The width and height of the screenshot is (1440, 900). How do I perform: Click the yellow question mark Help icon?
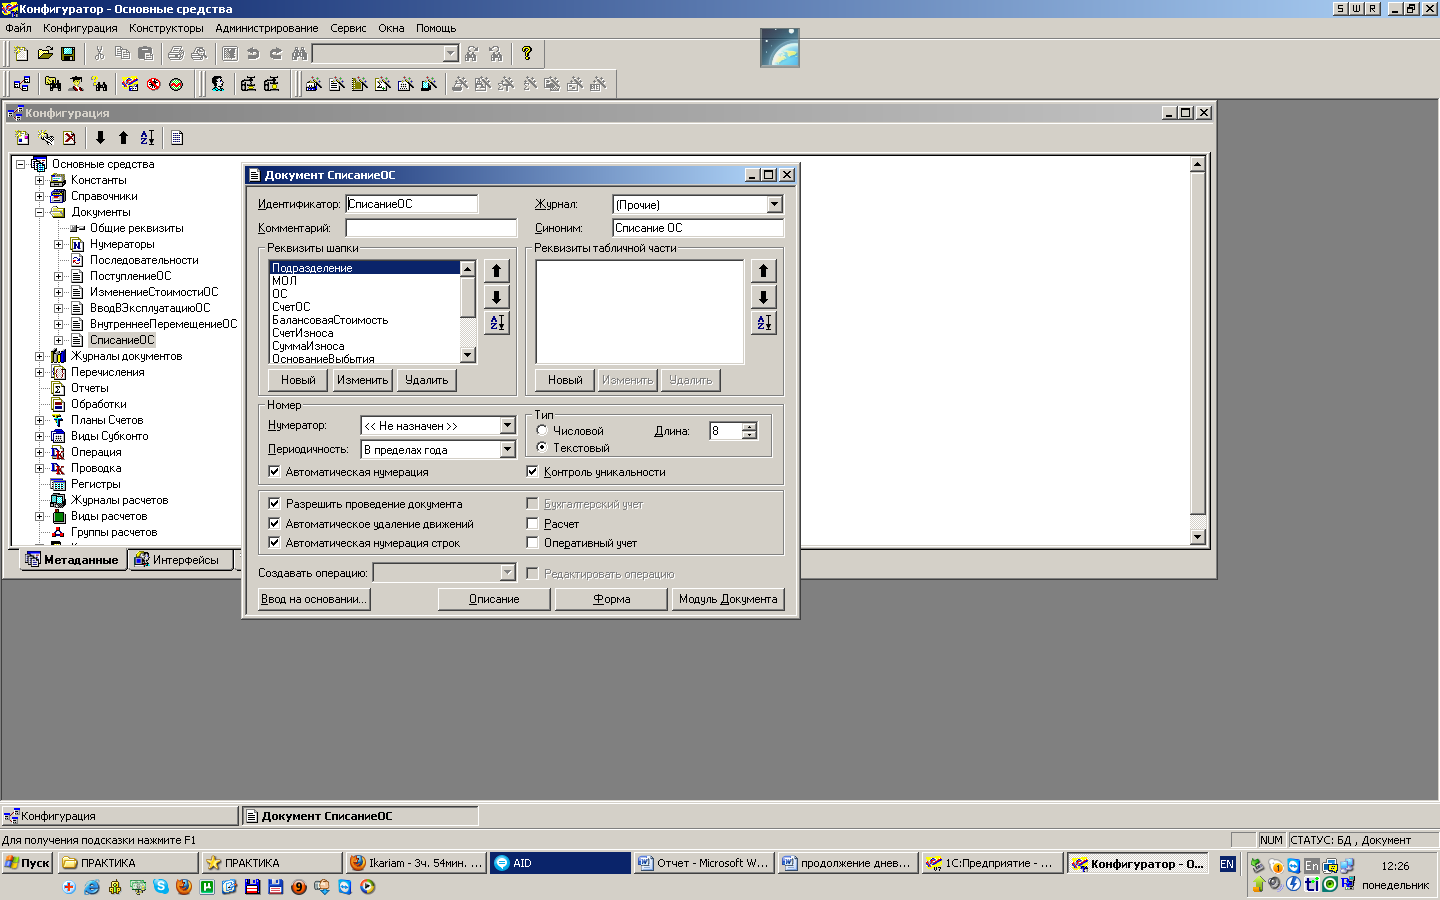point(527,53)
